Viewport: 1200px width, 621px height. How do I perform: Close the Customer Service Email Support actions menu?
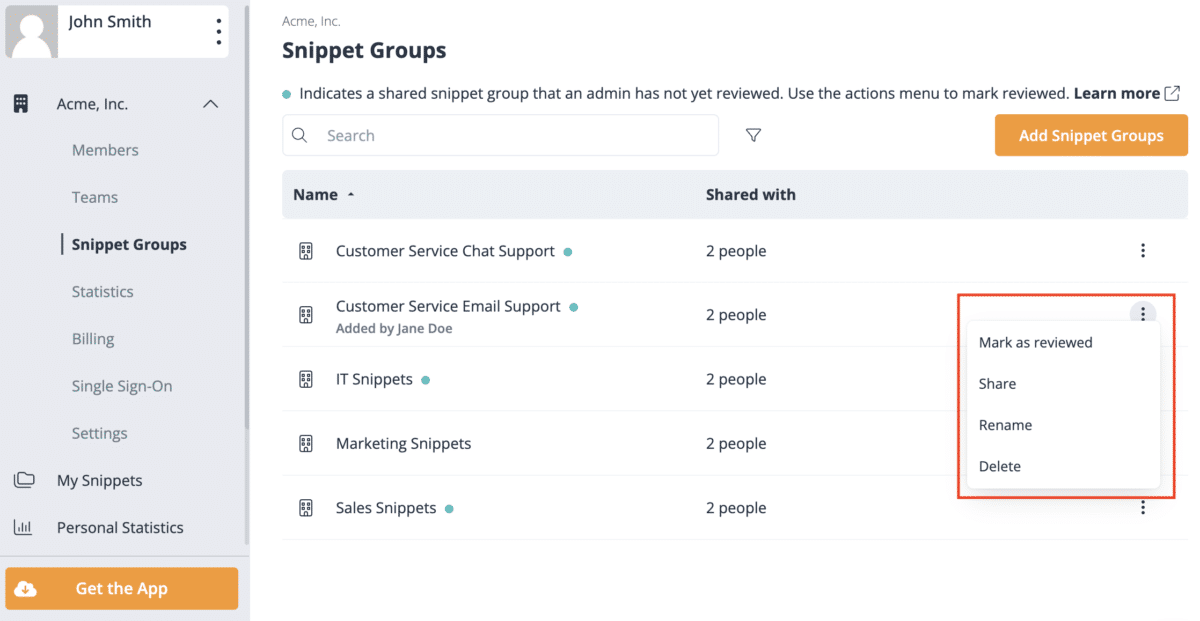1143,314
